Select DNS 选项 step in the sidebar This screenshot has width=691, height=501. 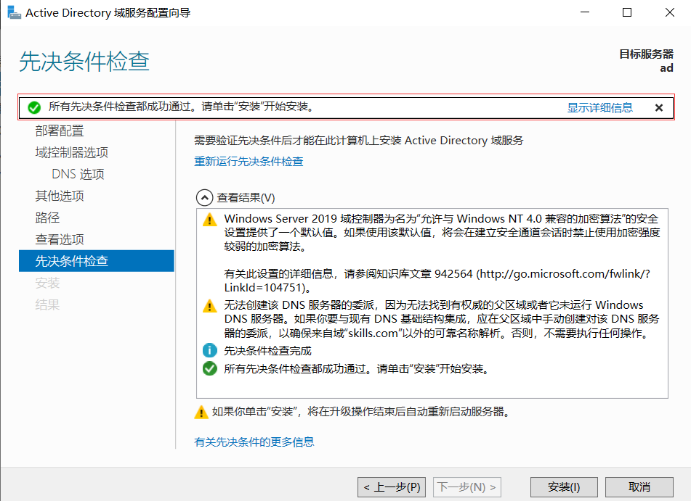tap(78, 174)
